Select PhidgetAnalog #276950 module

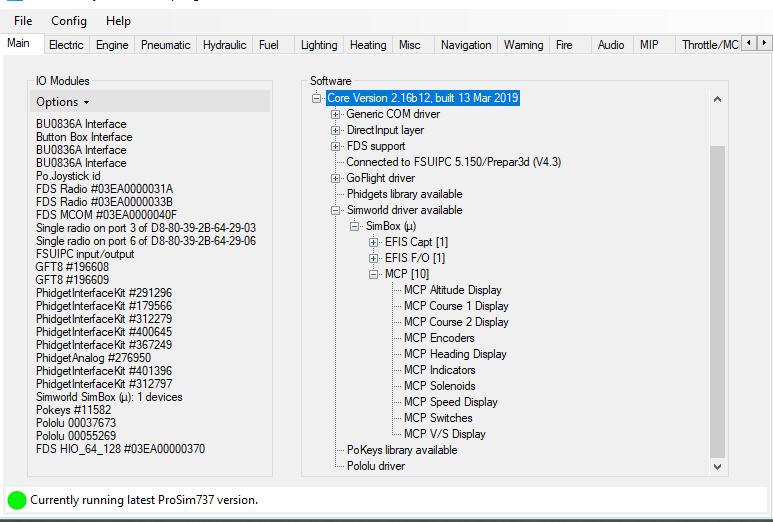pyautogui.click(x=93, y=358)
